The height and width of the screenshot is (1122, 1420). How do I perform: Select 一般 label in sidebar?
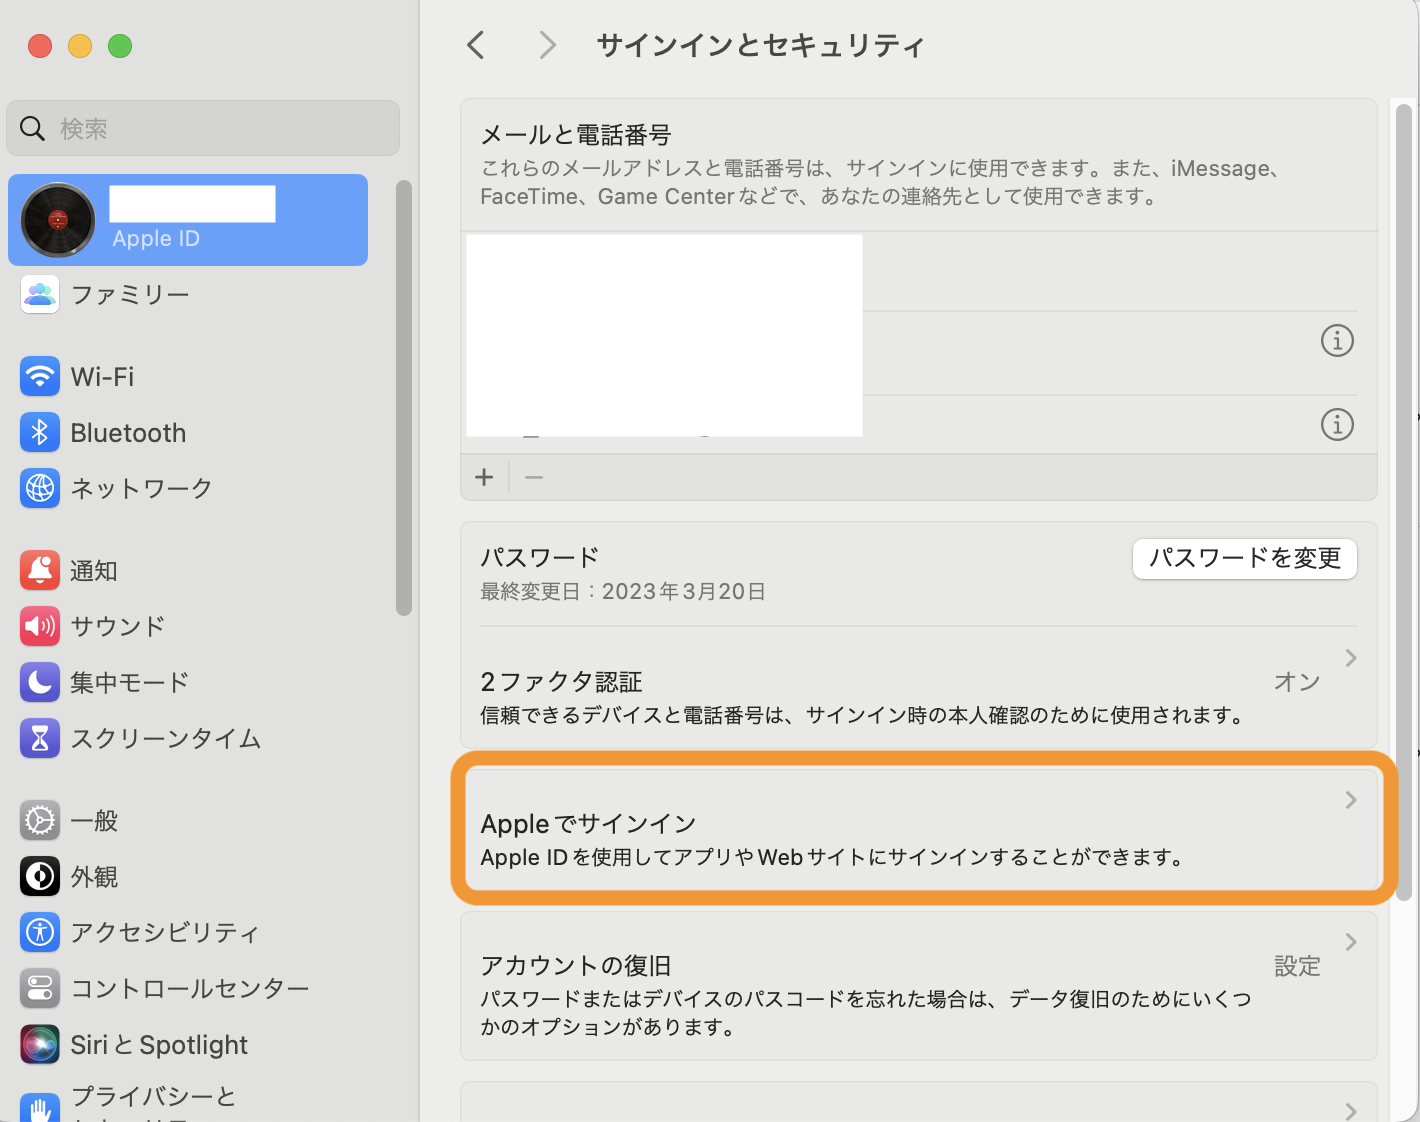tap(94, 820)
